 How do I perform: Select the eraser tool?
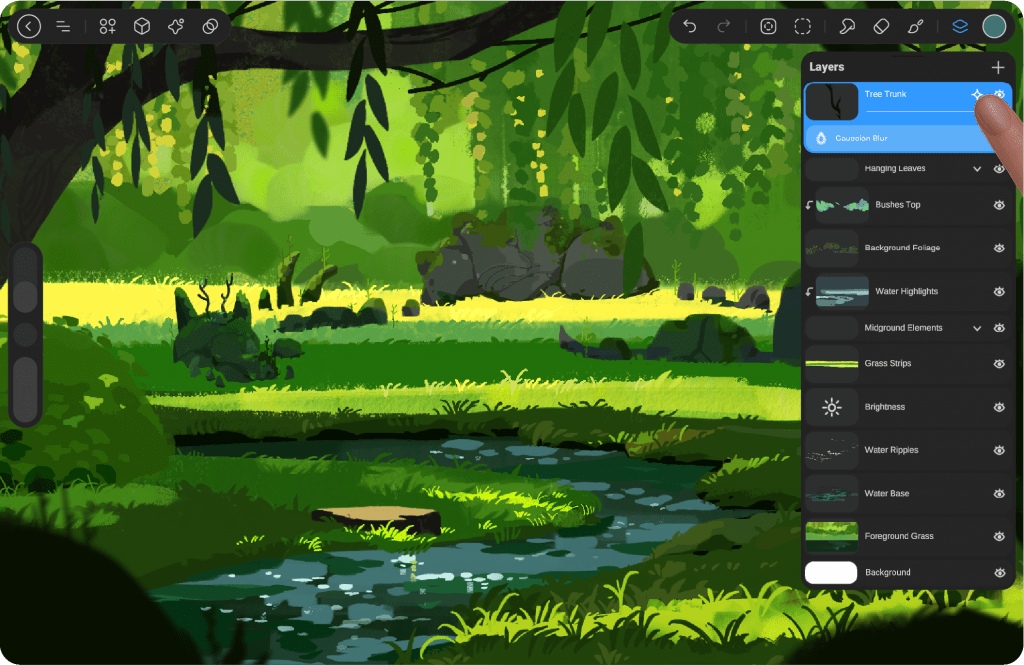pyautogui.click(x=881, y=27)
